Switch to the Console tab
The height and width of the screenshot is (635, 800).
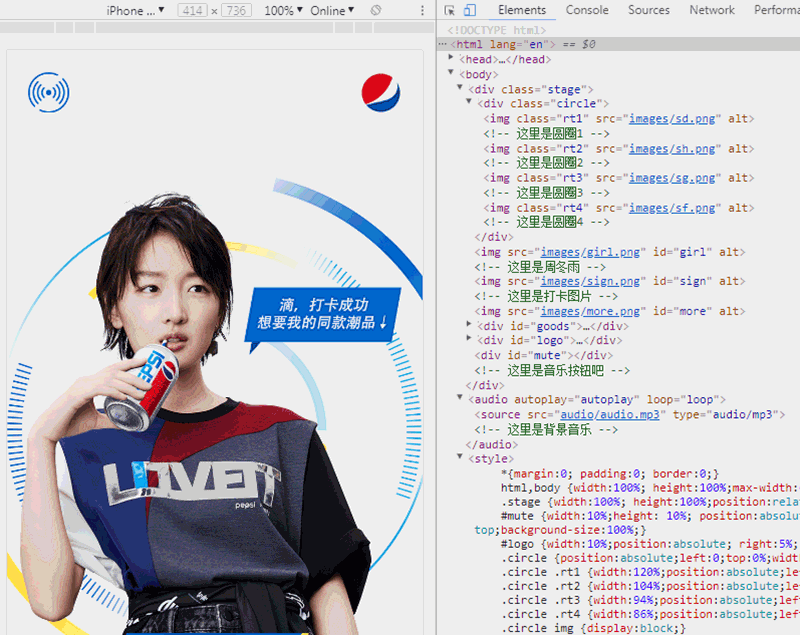pos(587,10)
